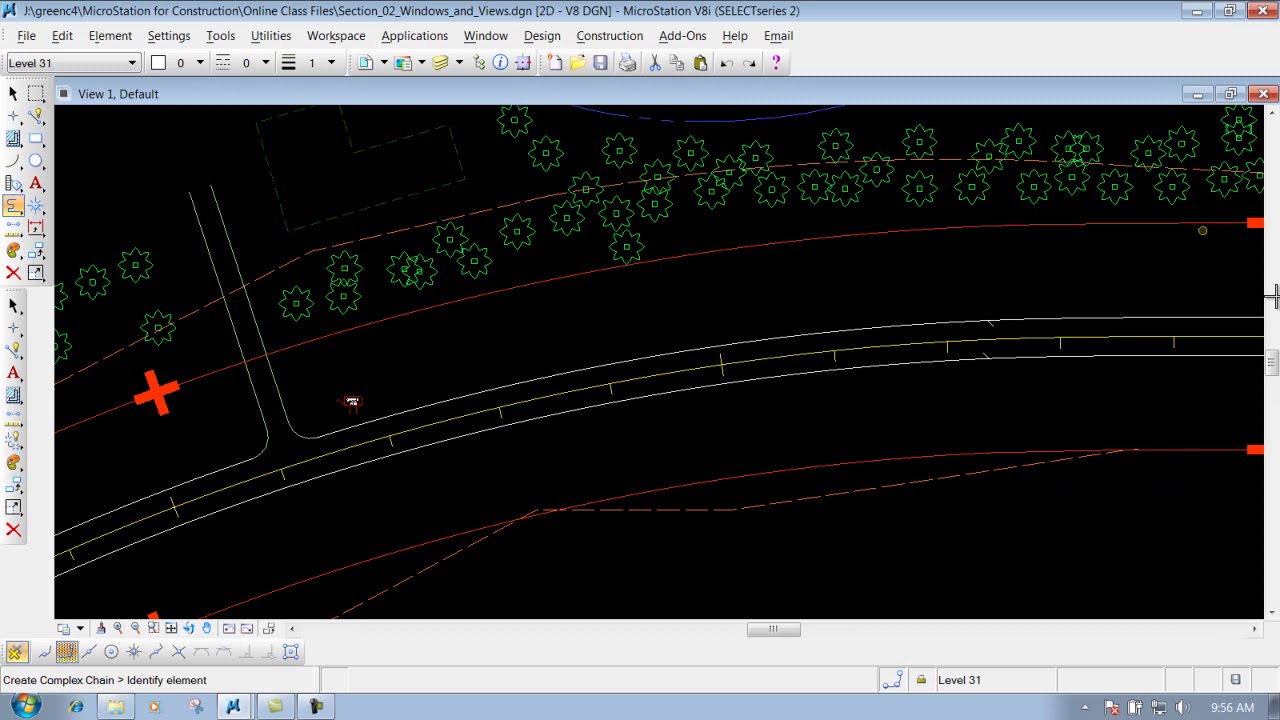Click the Print icon in the toolbar
The width and height of the screenshot is (1280, 720).
[627, 63]
